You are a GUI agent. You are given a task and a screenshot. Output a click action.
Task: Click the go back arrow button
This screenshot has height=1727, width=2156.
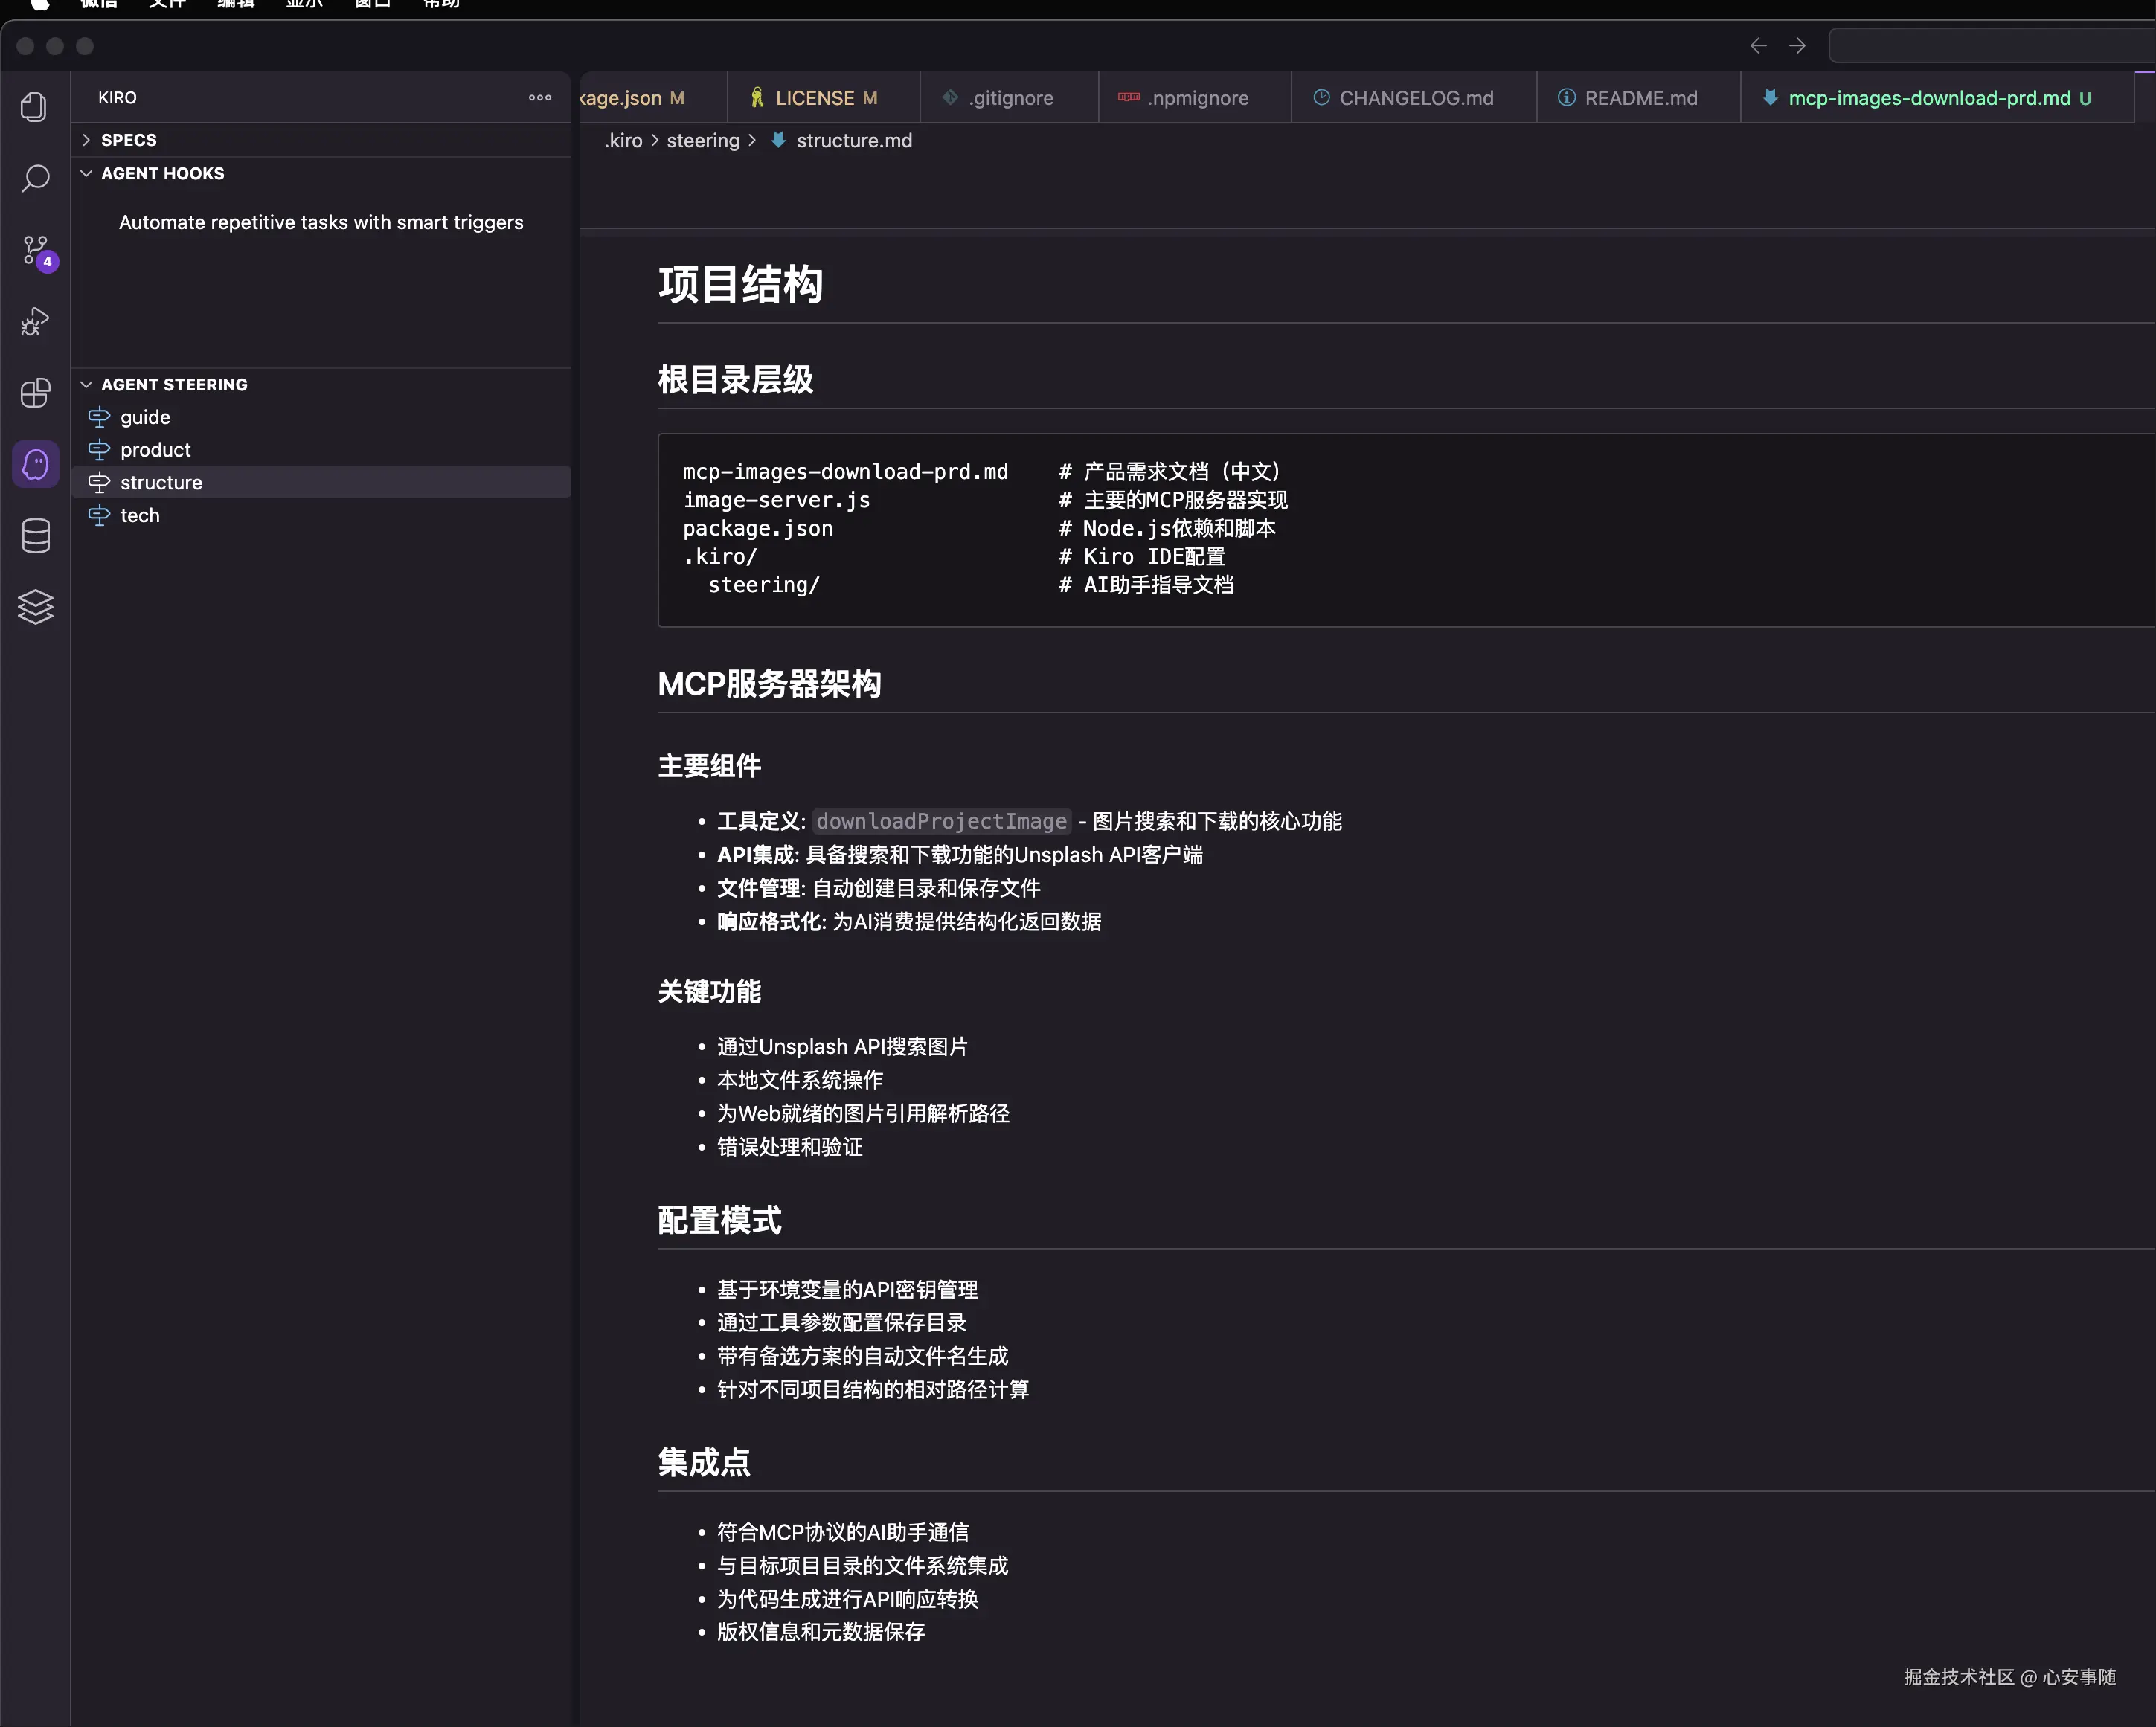[x=1758, y=46]
